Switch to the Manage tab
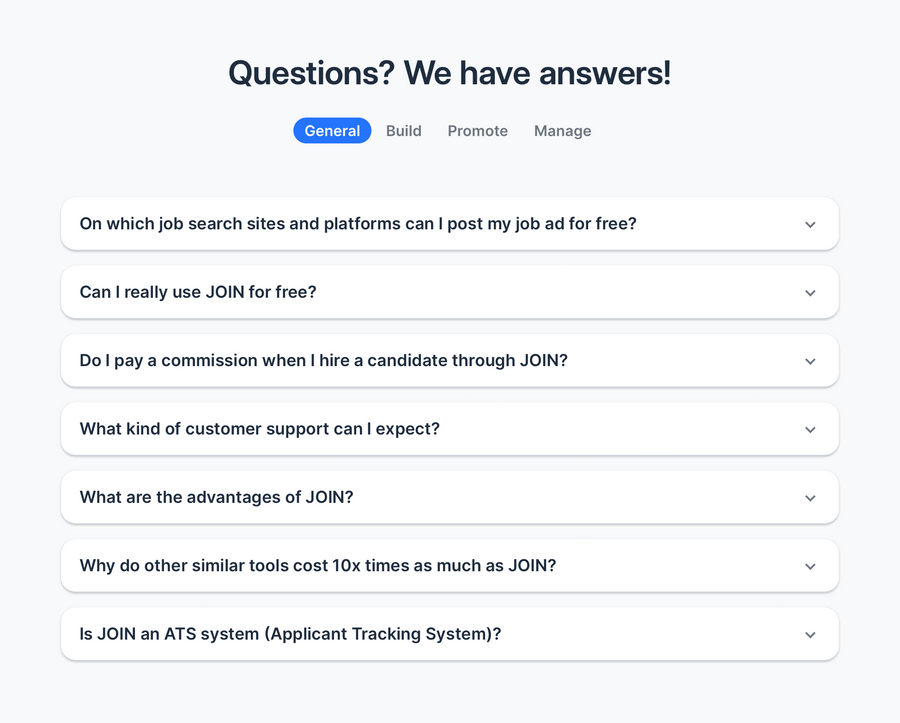Screen dimensions: 900x723 click(x=562, y=130)
